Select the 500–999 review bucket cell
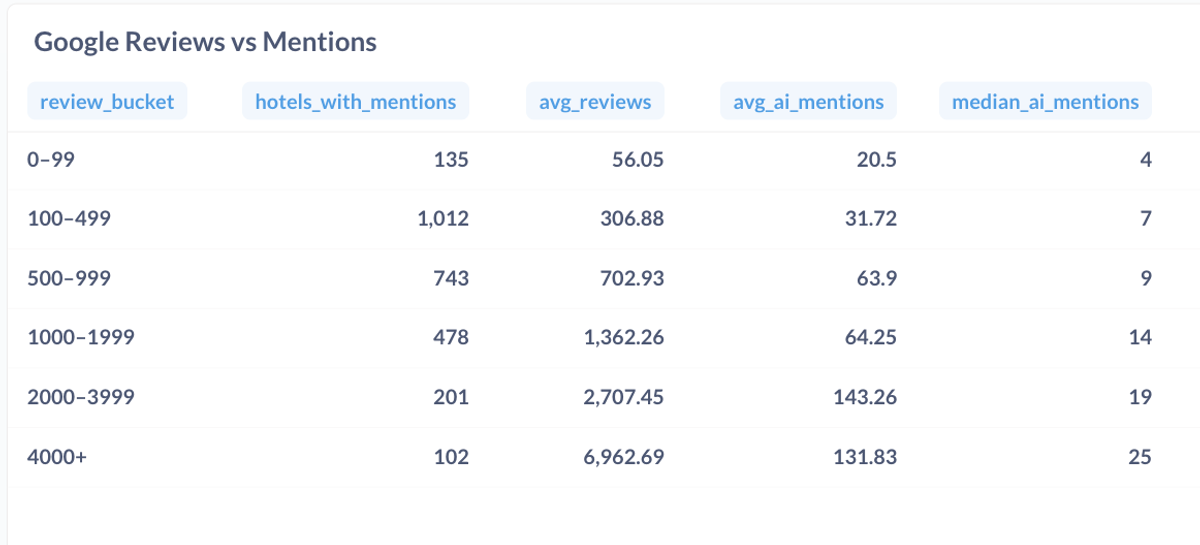Image resolution: width=1200 pixels, height=545 pixels. coord(69,278)
